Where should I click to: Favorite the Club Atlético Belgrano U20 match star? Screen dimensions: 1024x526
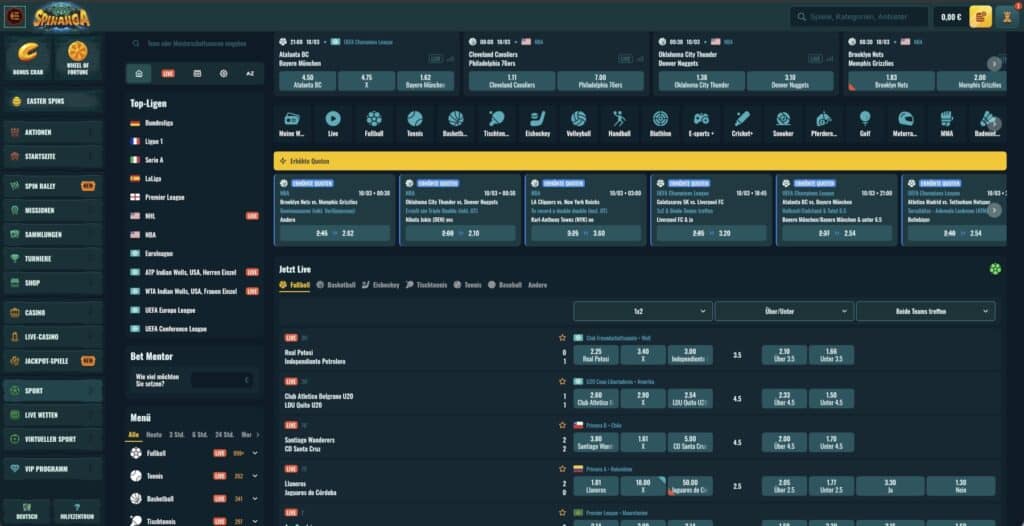[562, 381]
